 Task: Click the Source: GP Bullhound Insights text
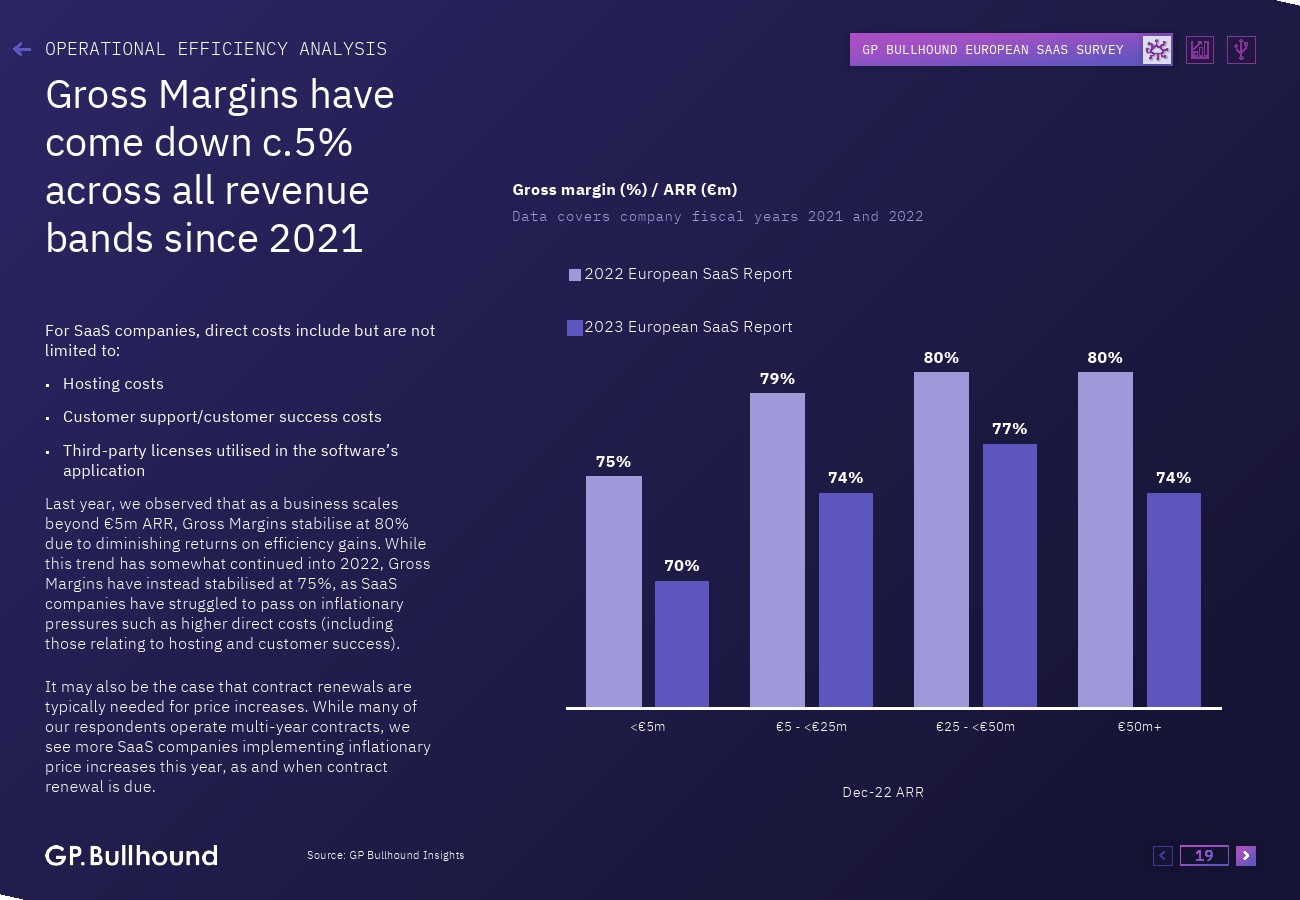(385, 855)
